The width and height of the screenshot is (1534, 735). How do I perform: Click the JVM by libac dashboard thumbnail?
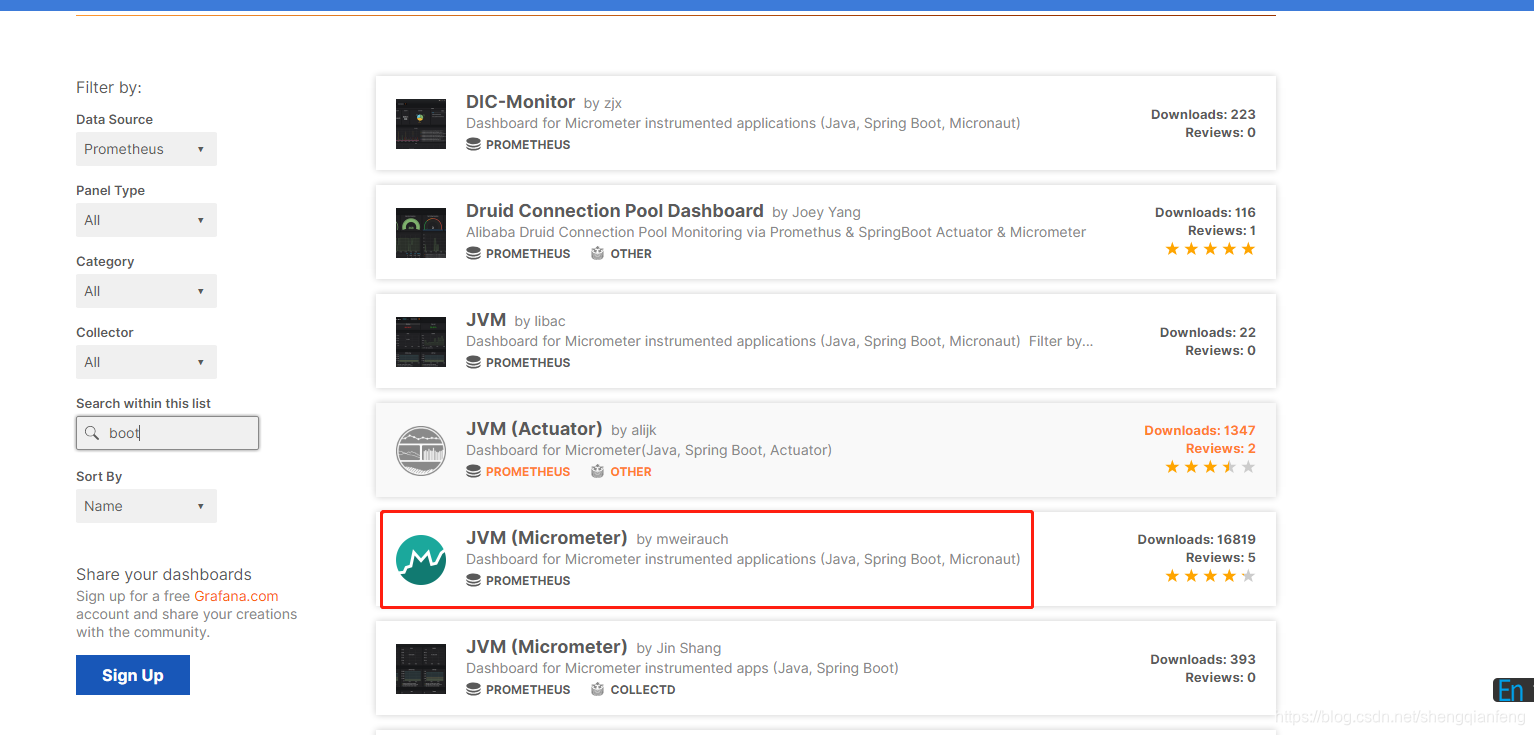[x=421, y=342]
